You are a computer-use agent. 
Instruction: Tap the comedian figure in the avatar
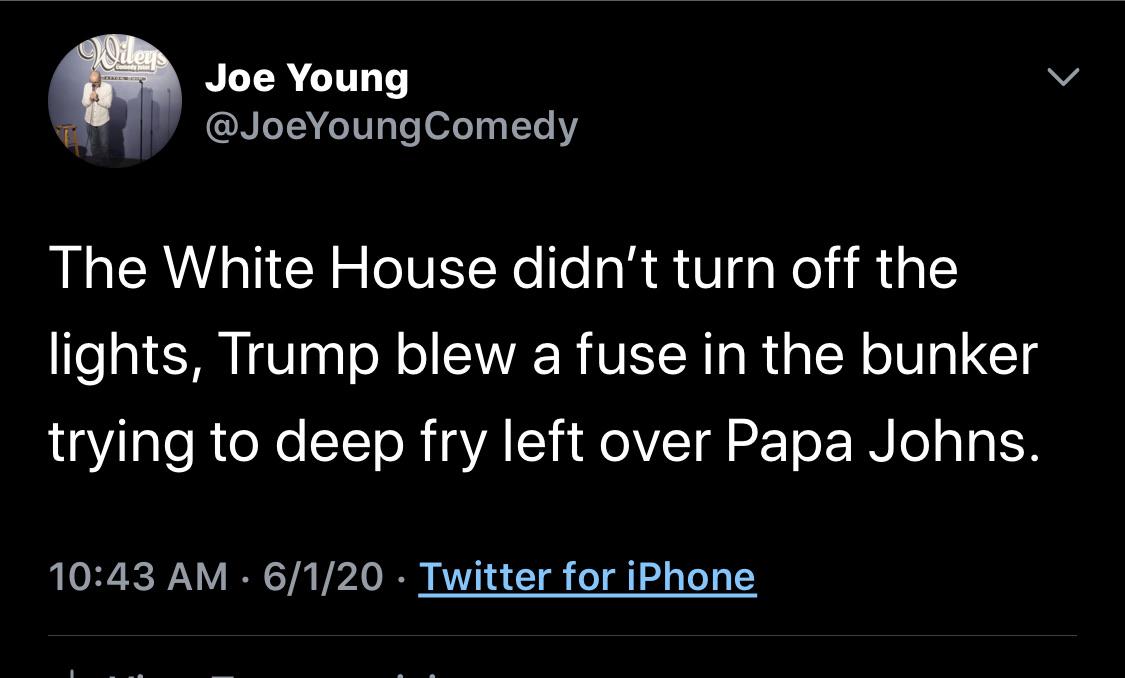pos(98,112)
